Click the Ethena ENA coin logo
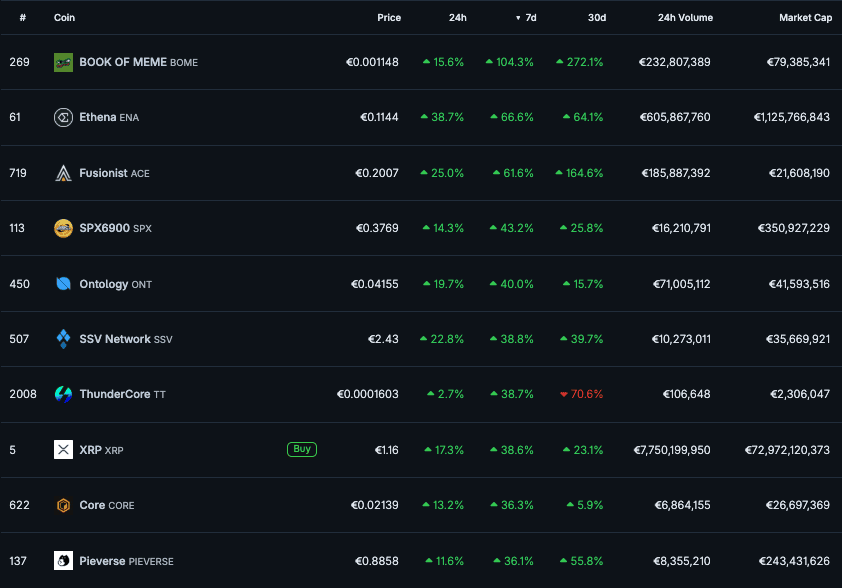The image size is (842, 588). click(63, 117)
